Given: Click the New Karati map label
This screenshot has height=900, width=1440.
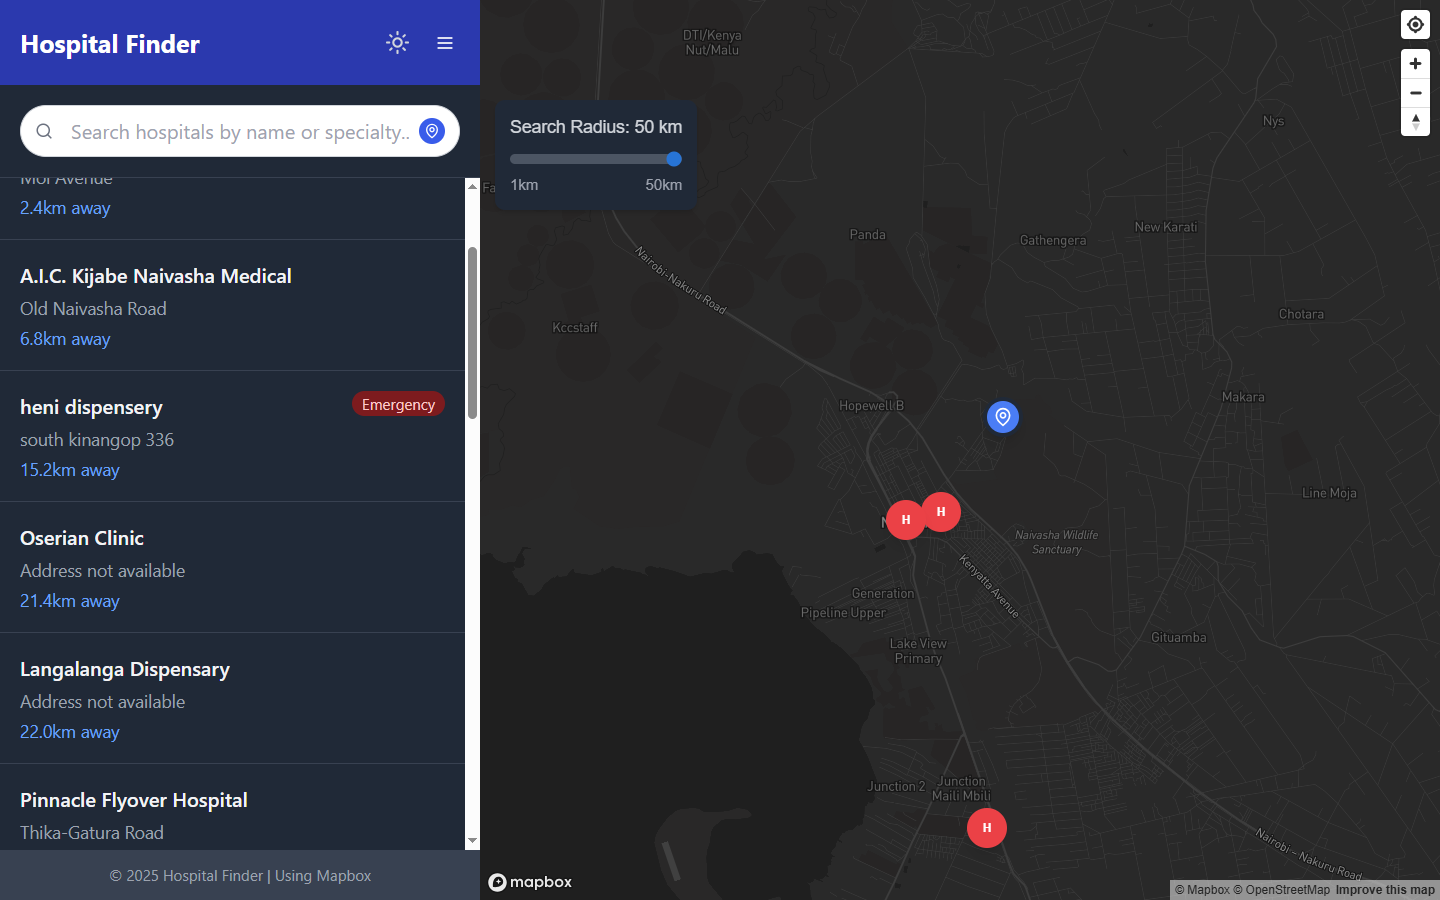Looking at the screenshot, I should coord(1166,227).
